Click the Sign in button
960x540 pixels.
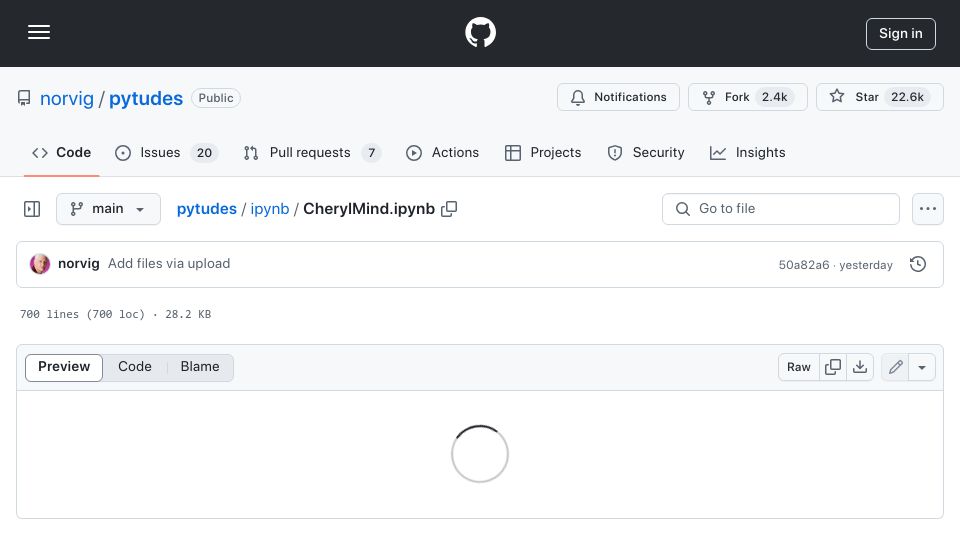coord(901,34)
